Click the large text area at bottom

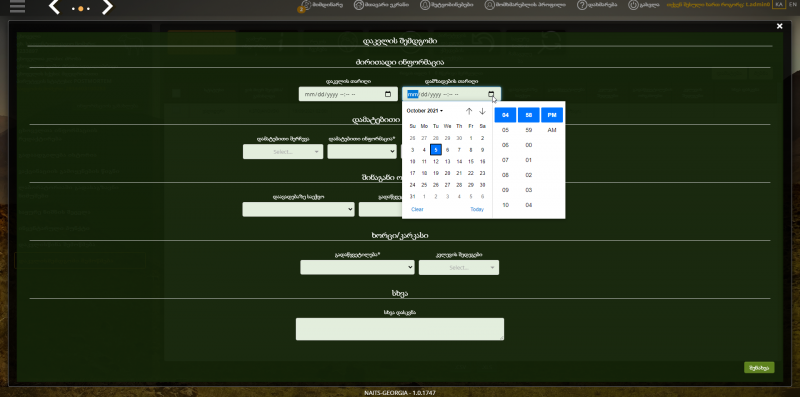pyautogui.click(x=400, y=329)
